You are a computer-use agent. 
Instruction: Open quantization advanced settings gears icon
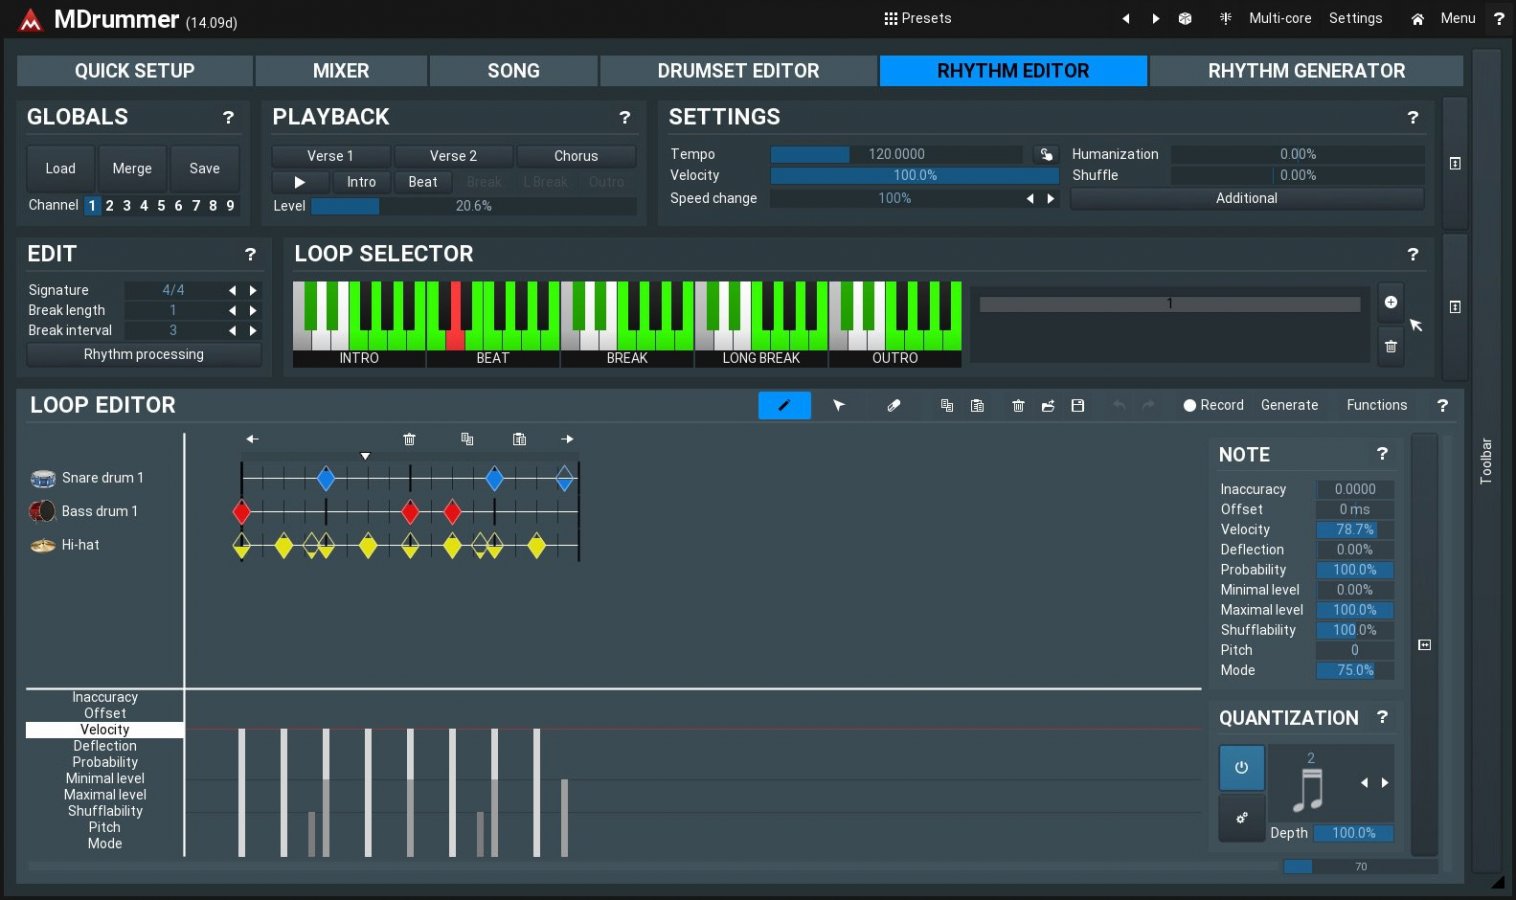1241,818
